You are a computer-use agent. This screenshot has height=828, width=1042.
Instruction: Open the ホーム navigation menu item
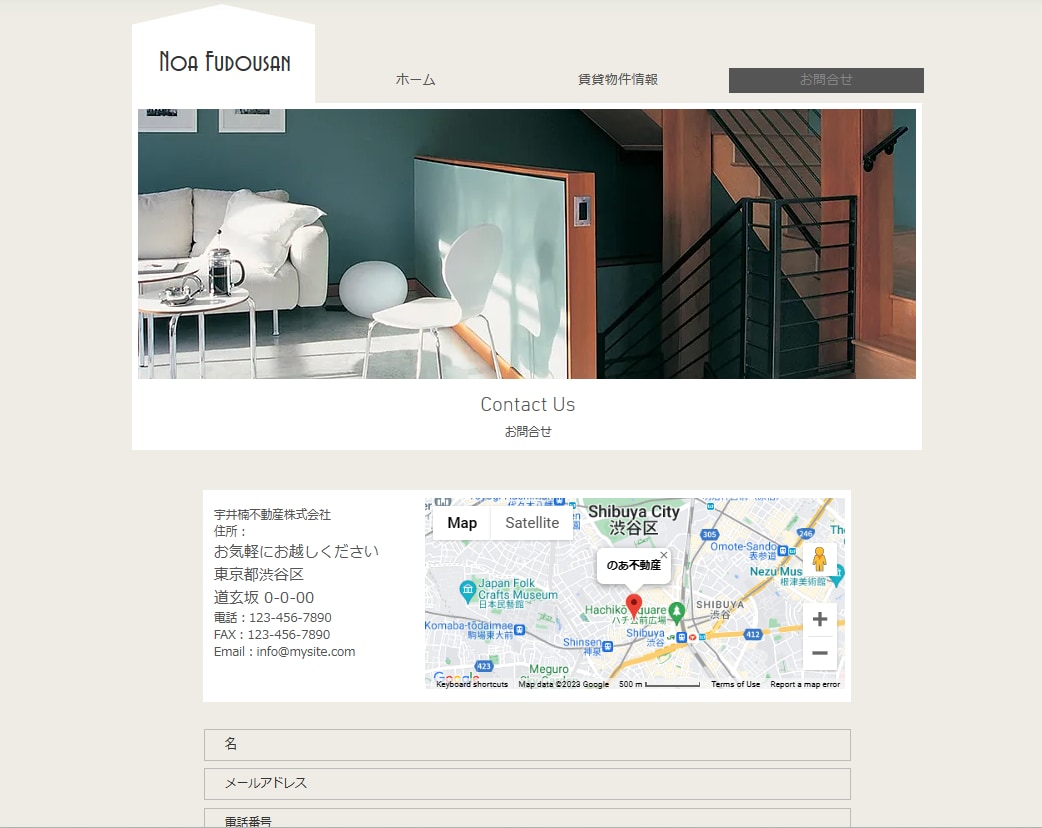(415, 80)
